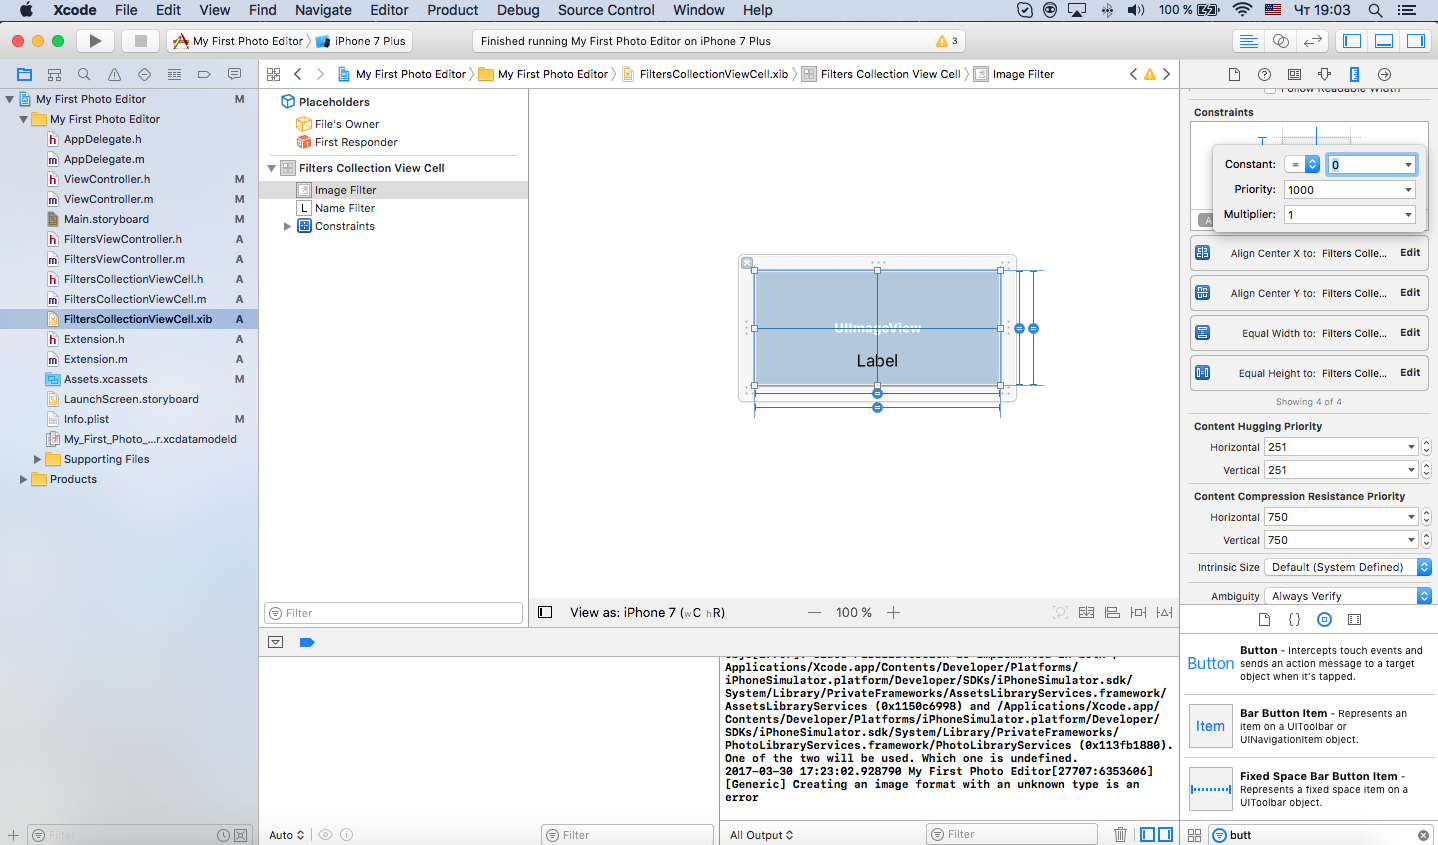Open the Breakpoint navigator icon

point(204,74)
